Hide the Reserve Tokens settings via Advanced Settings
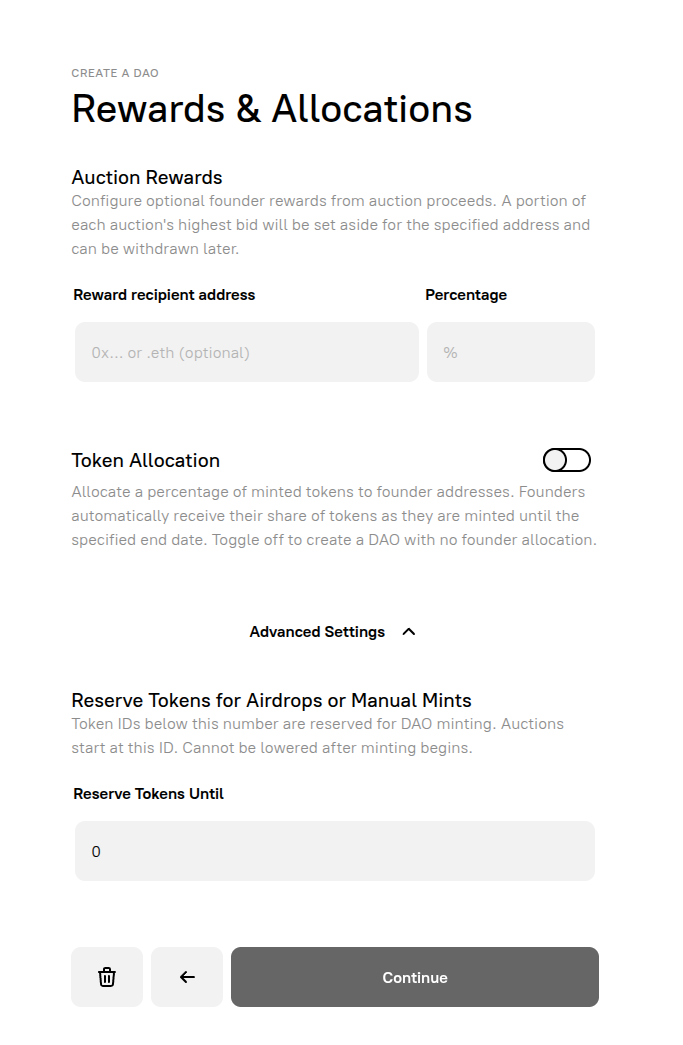This screenshot has width=683, height=1045. 408,631
